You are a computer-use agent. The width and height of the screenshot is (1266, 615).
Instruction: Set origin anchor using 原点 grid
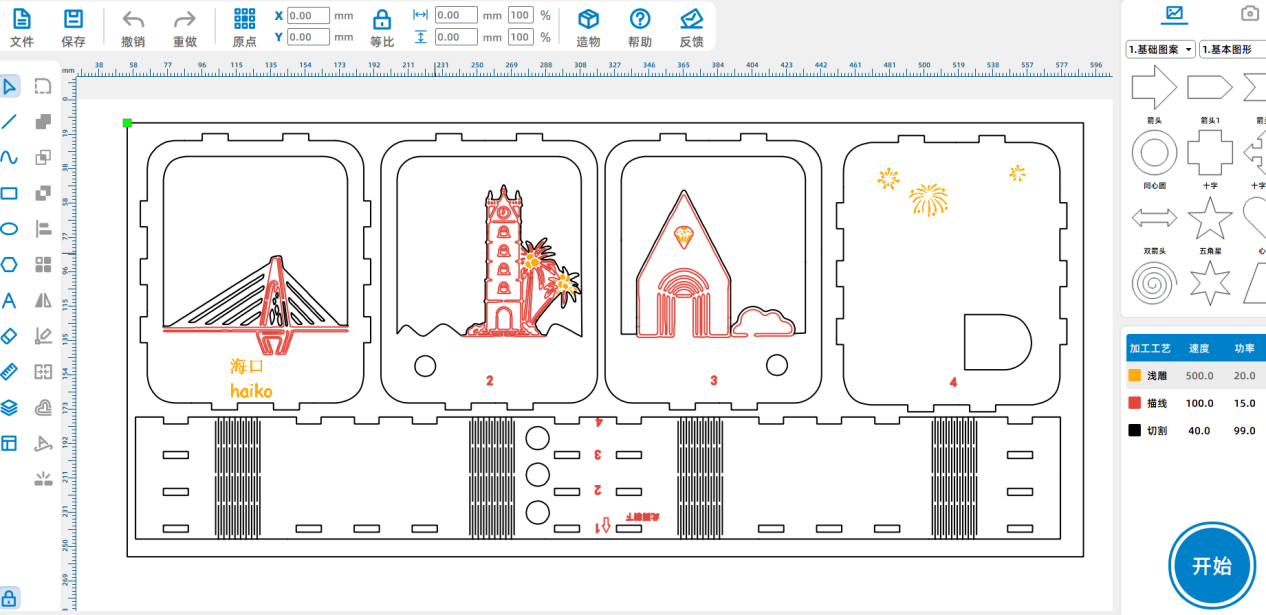point(244,19)
